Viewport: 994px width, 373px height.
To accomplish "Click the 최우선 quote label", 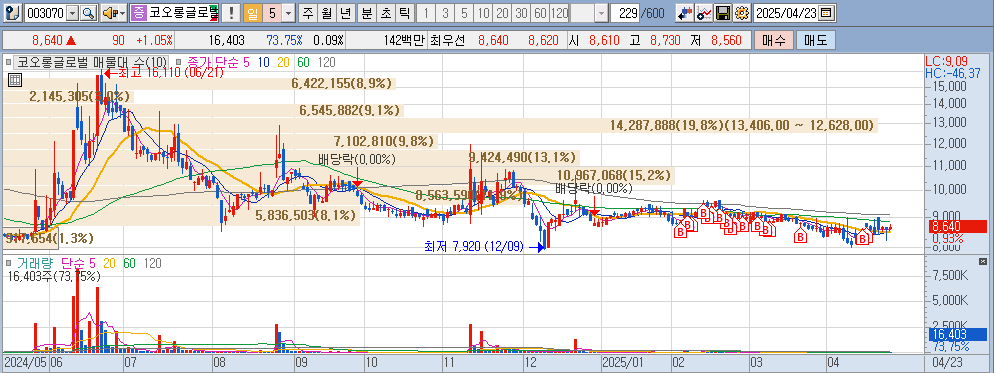I will (x=448, y=41).
